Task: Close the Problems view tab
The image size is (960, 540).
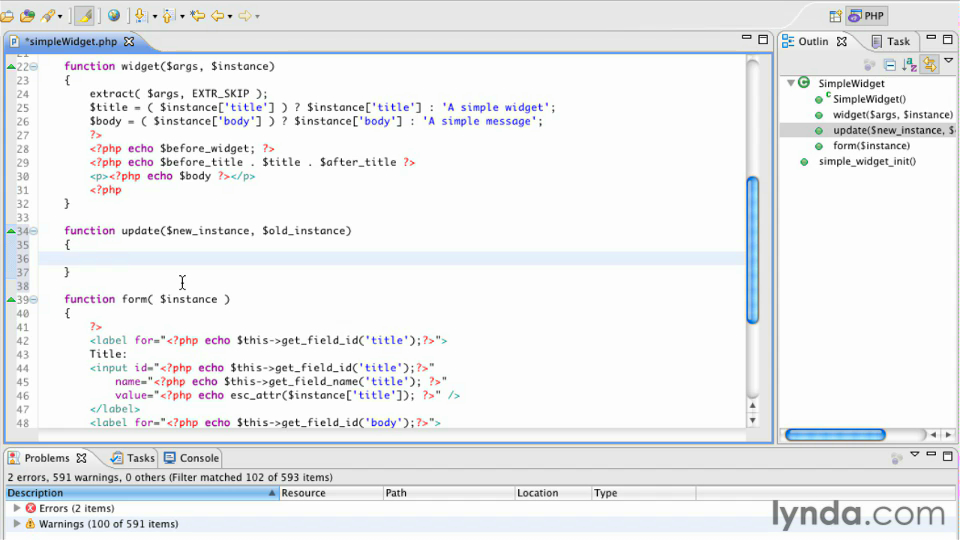Action: (x=81, y=458)
